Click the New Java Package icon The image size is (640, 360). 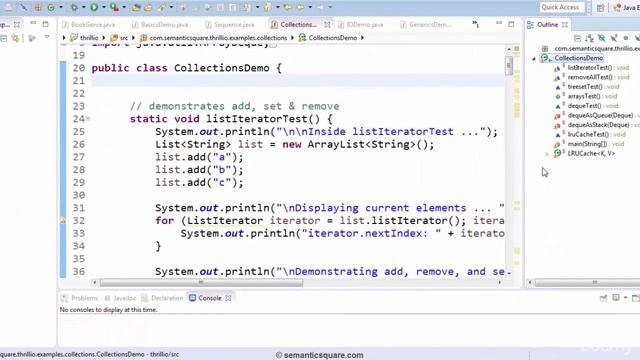click(x=38, y=7)
